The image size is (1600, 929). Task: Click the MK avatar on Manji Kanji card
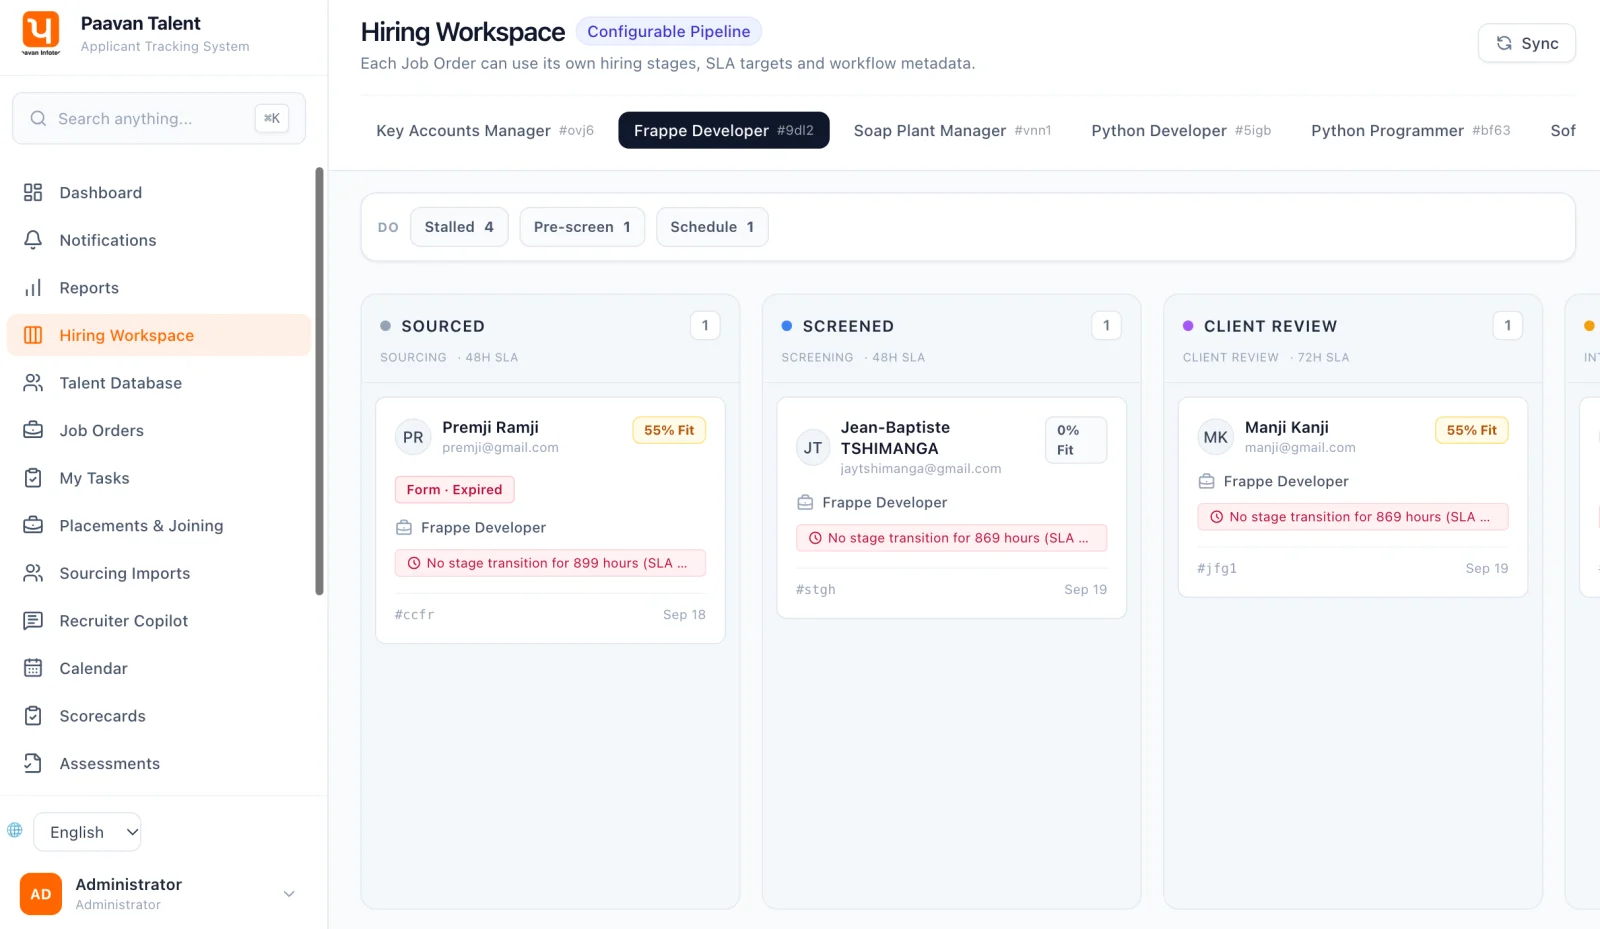(1216, 437)
